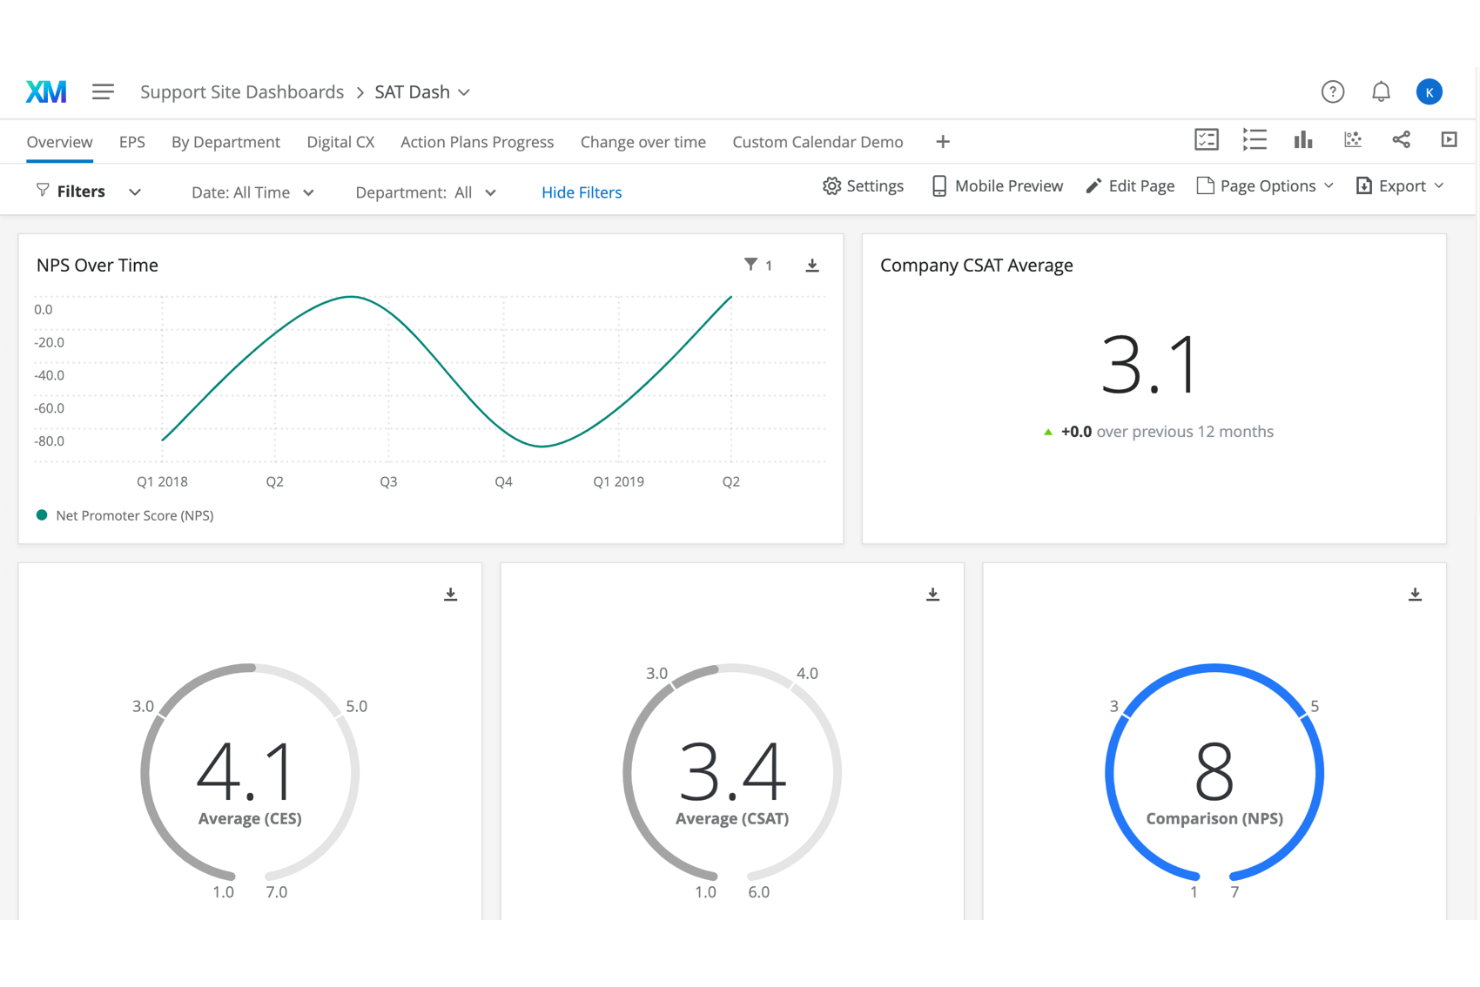The image size is (1480, 987).
Task: Click the Company CSAT Average value 3.1
Action: [1149, 365]
